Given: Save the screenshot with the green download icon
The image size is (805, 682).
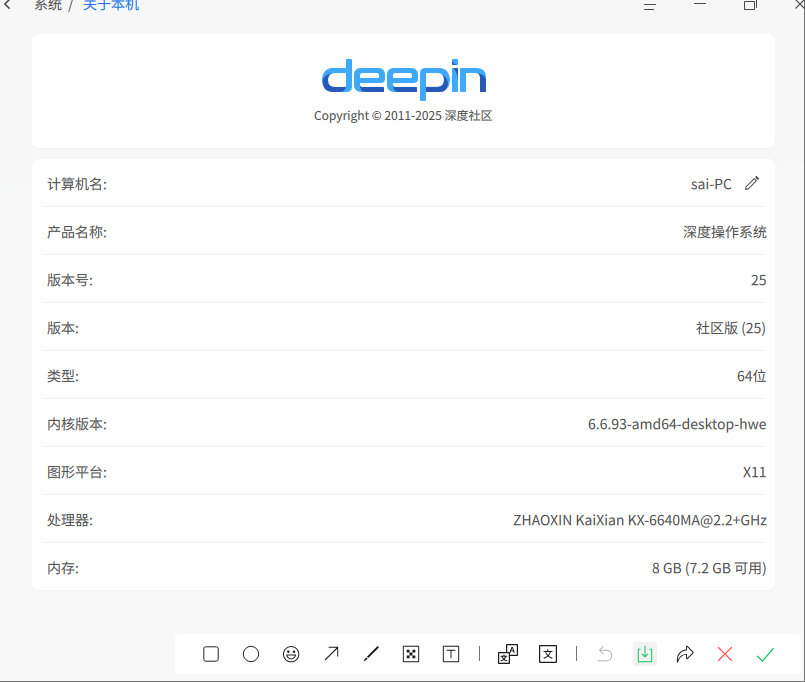Looking at the screenshot, I should point(645,654).
